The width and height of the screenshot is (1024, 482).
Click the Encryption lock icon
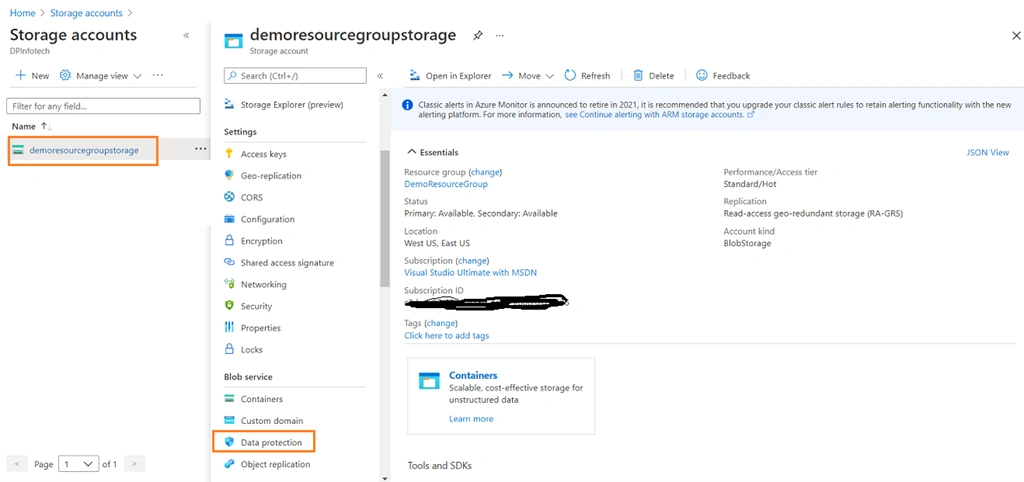(229, 240)
